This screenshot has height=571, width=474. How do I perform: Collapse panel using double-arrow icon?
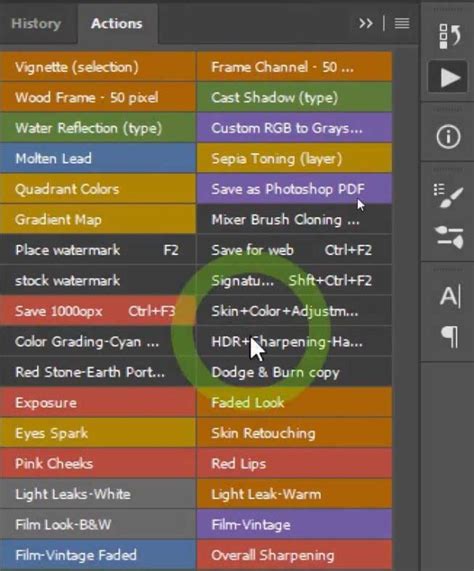366,24
